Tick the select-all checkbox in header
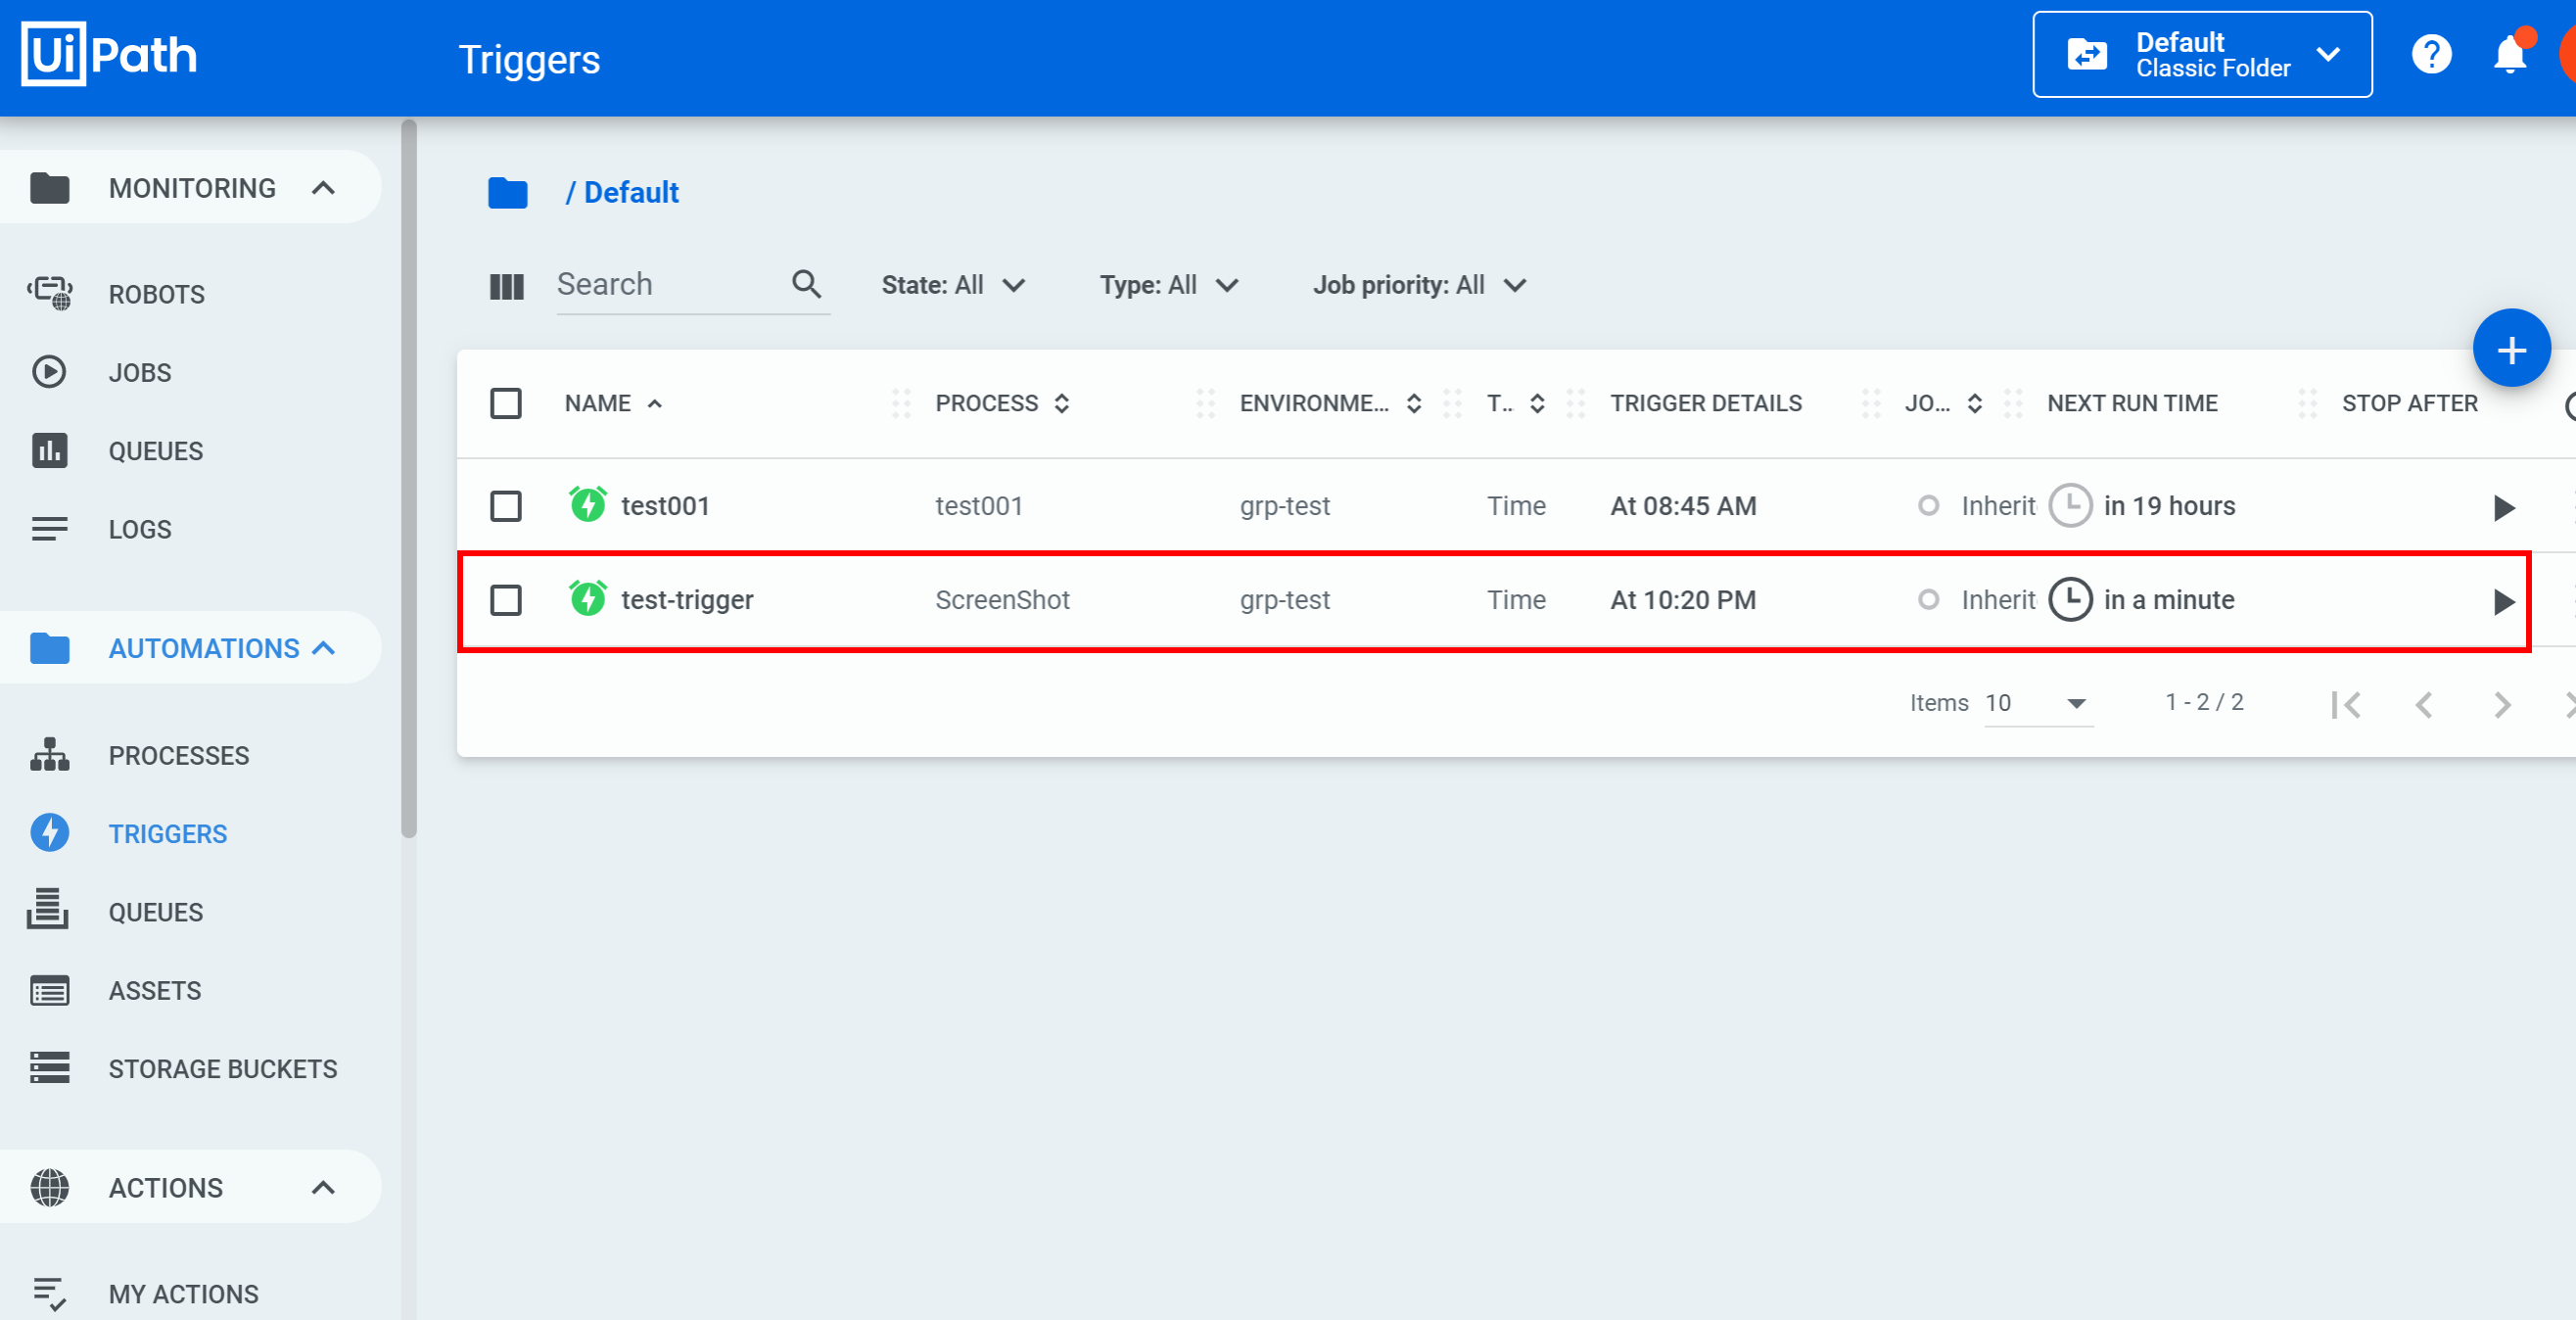The image size is (2576, 1320). click(506, 403)
